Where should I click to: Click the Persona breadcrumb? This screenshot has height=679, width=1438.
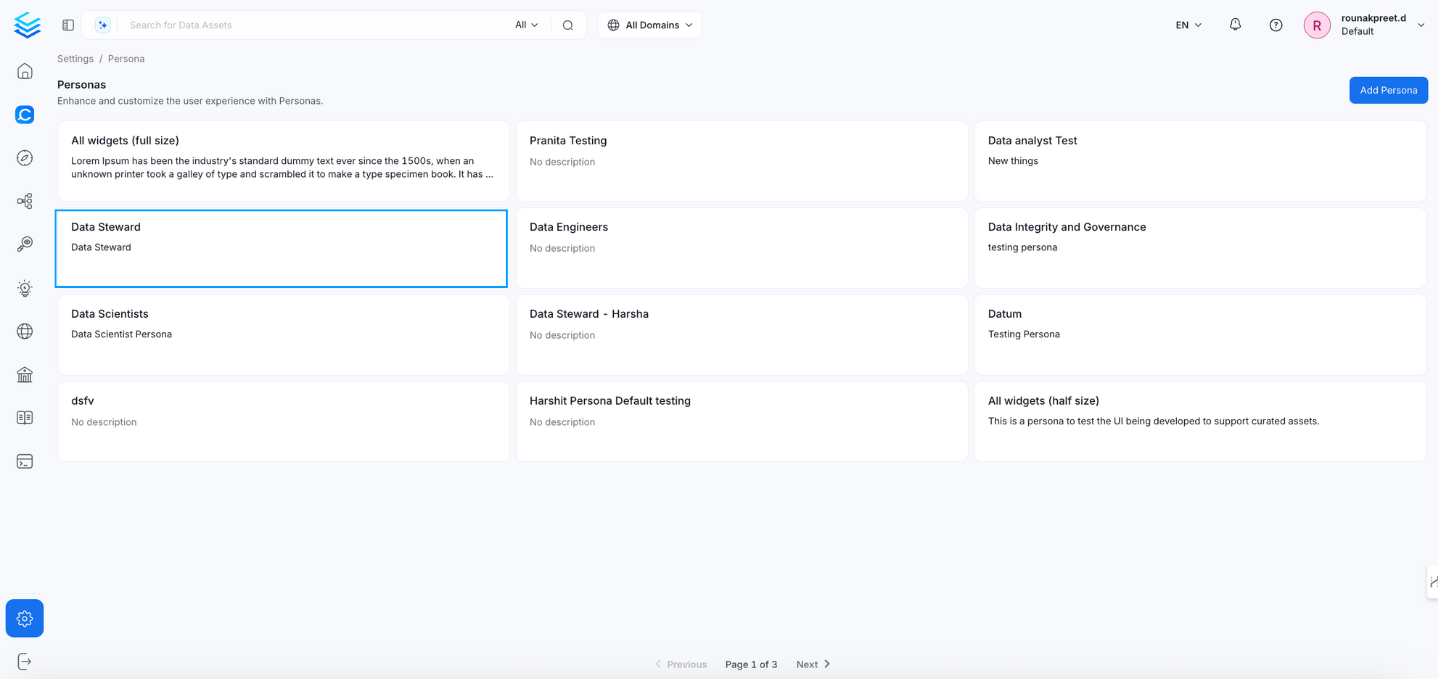pyautogui.click(x=126, y=59)
